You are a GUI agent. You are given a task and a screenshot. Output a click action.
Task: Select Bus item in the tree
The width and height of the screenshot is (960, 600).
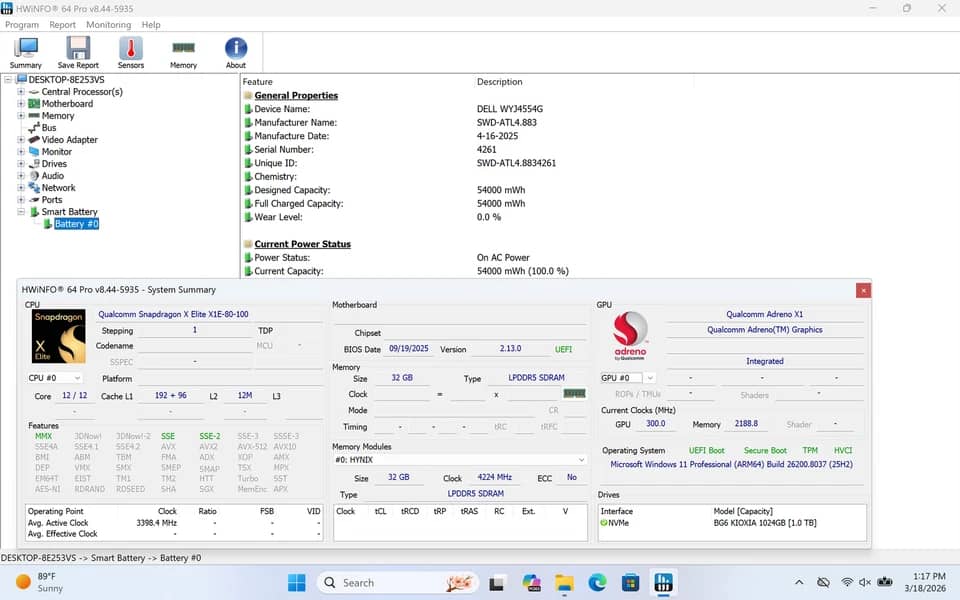(x=49, y=128)
